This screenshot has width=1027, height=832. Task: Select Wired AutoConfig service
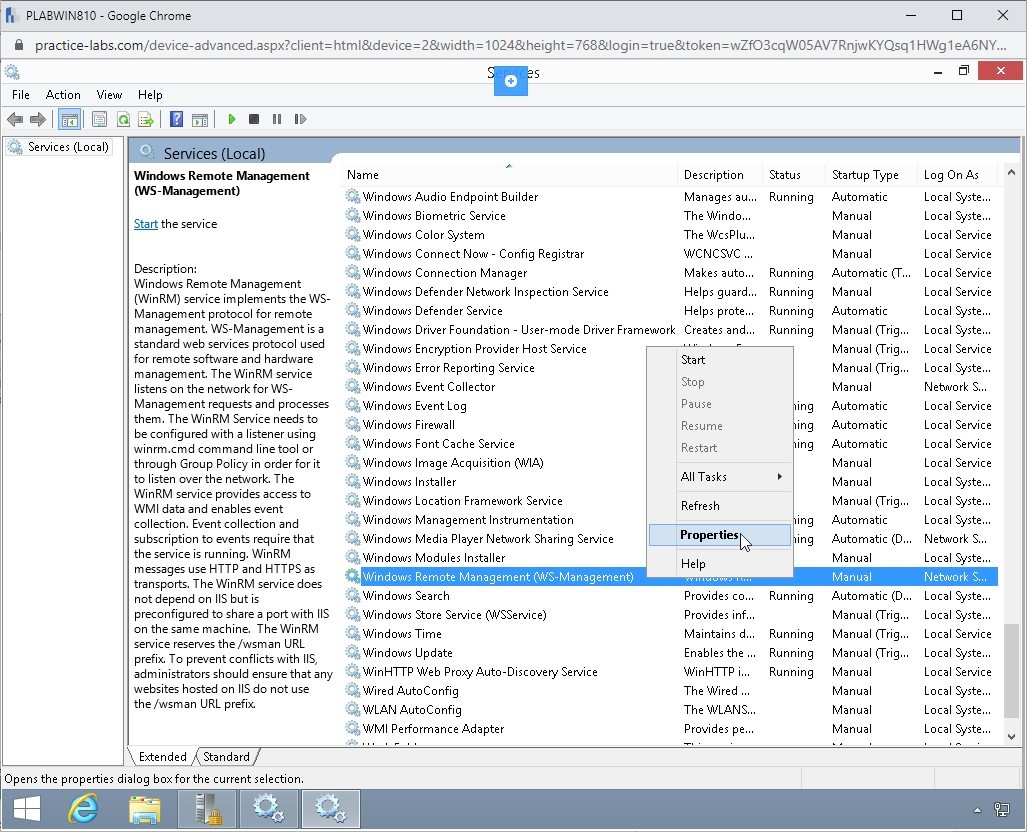[x=671, y=690]
